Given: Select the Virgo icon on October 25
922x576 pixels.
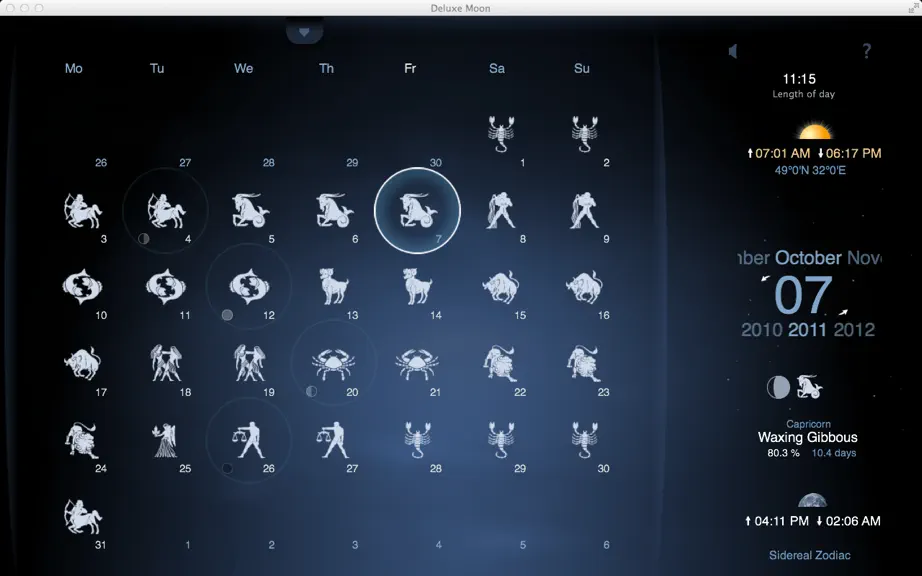Looking at the screenshot, I should pyautogui.click(x=166, y=440).
